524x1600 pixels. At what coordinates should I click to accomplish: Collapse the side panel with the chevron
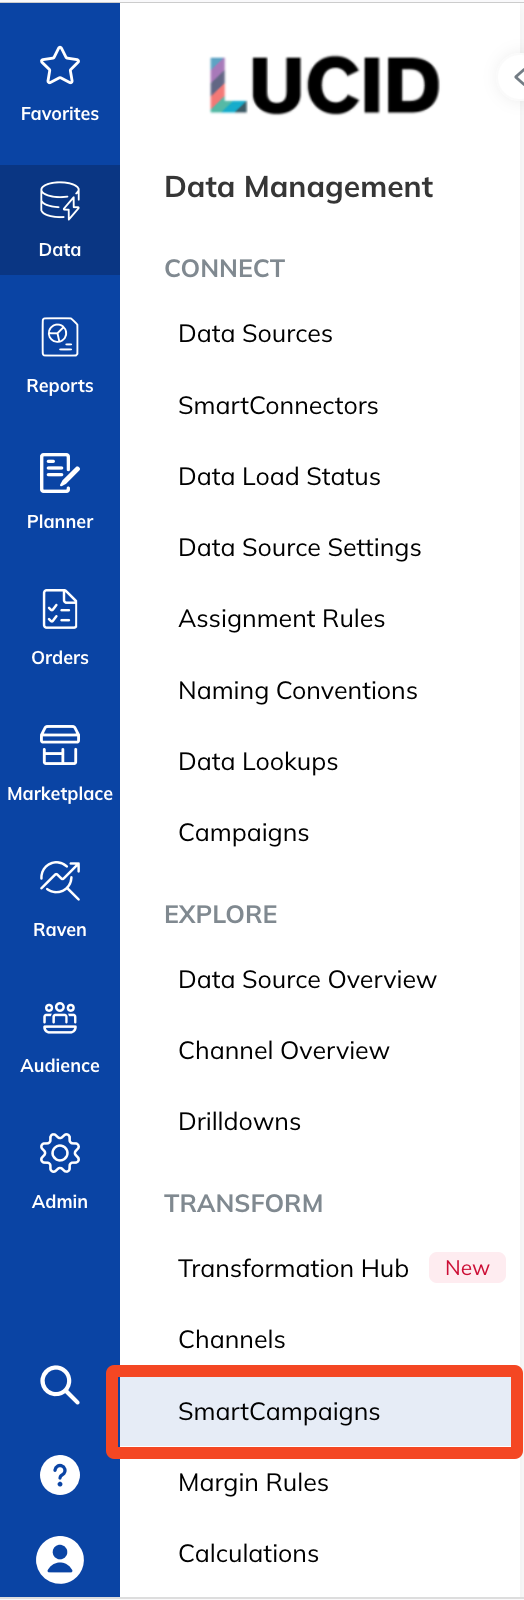click(x=514, y=76)
